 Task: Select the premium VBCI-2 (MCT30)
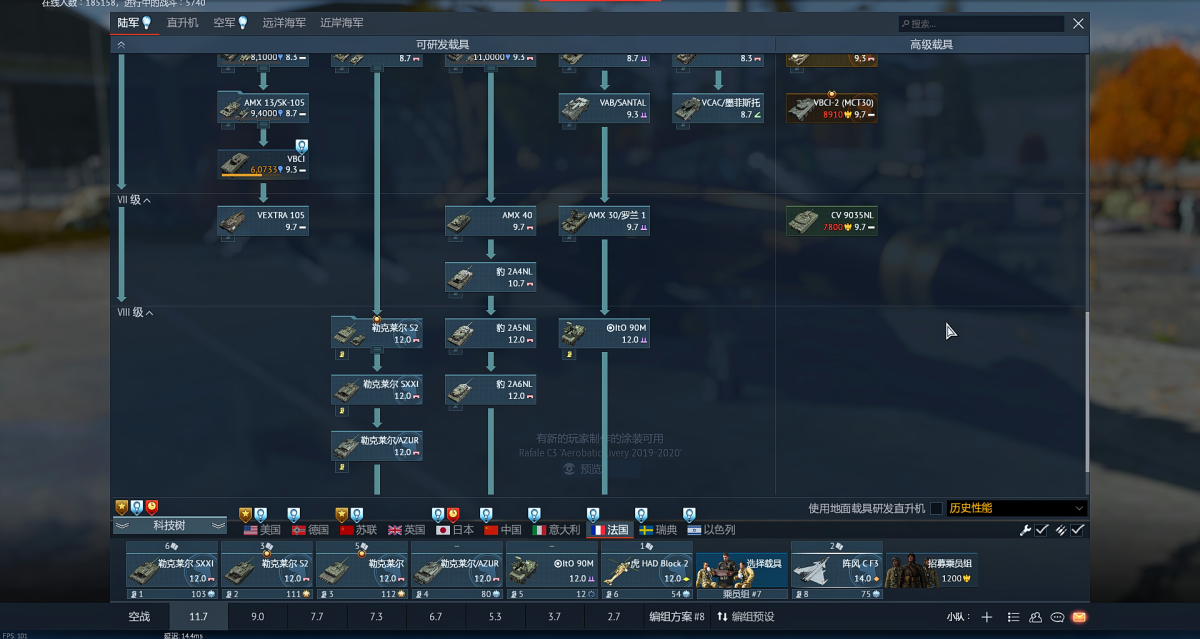click(x=832, y=108)
